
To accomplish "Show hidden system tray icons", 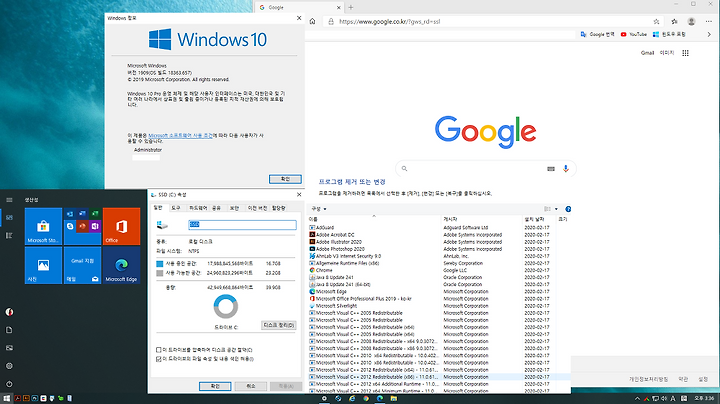I will point(637,398).
